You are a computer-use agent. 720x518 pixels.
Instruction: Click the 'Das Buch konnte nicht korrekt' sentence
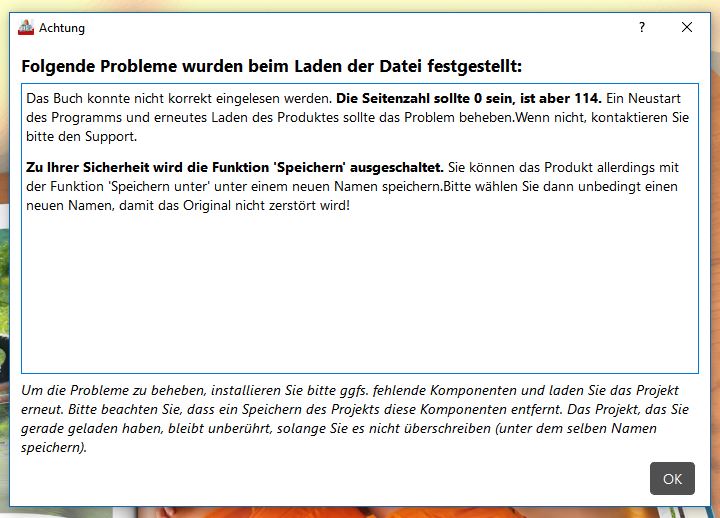pyautogui.click(x=179, y=98)
